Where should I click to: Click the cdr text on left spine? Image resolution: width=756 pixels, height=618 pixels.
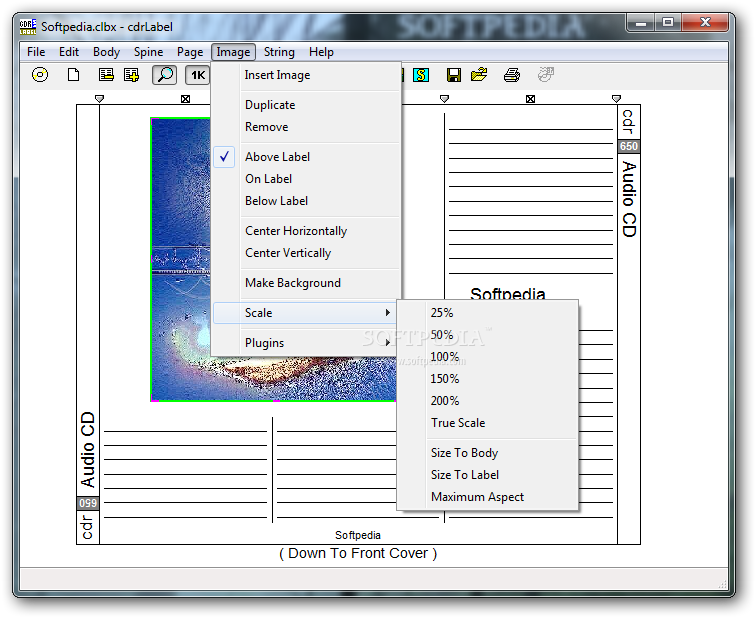tap(87, 527)
